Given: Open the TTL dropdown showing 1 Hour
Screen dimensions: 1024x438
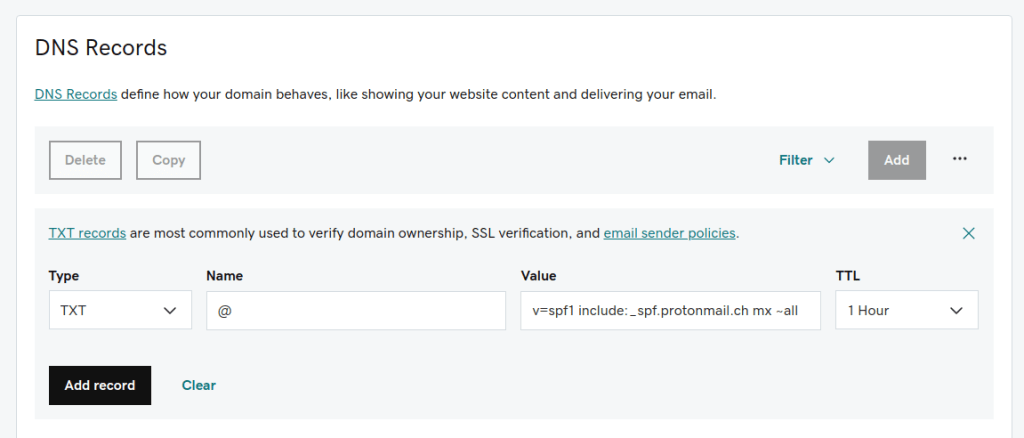Looking at the screenshot, I should pyautogui.click(x=906, y=310).
